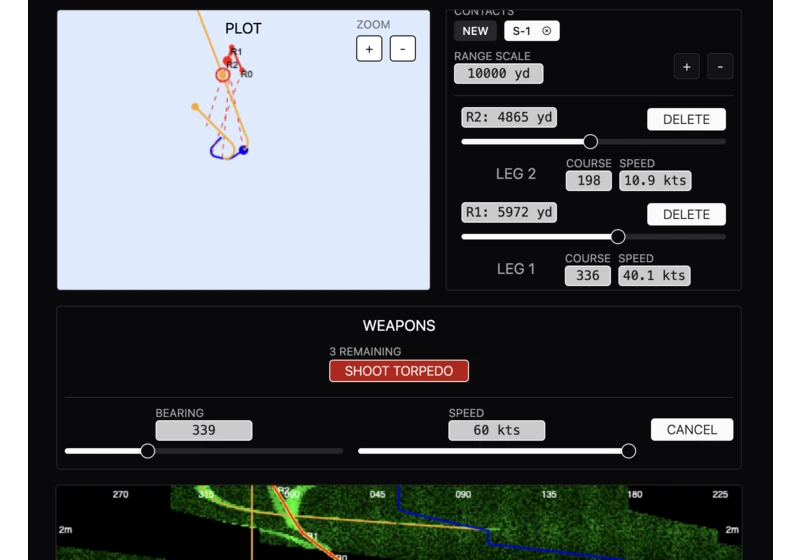The height and width of the screenshot is (560, 800).
Task: Click the 3 REMAINING torpedo count
Action: pyautogui.click(x=365, y=351)
